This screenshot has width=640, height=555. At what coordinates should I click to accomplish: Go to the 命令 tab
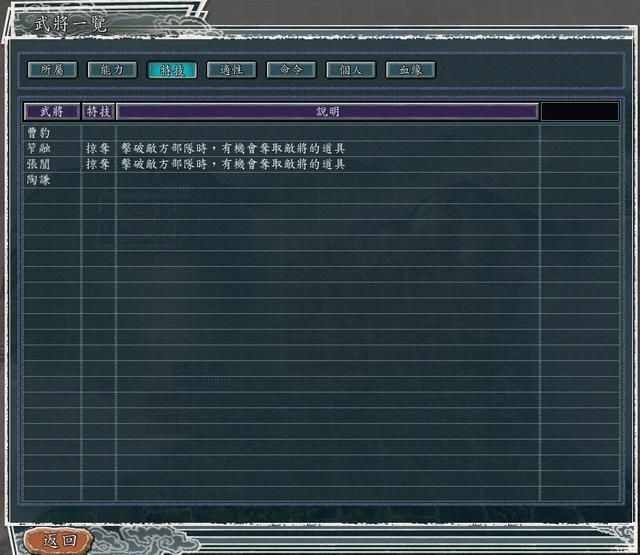tap(291, 70)
